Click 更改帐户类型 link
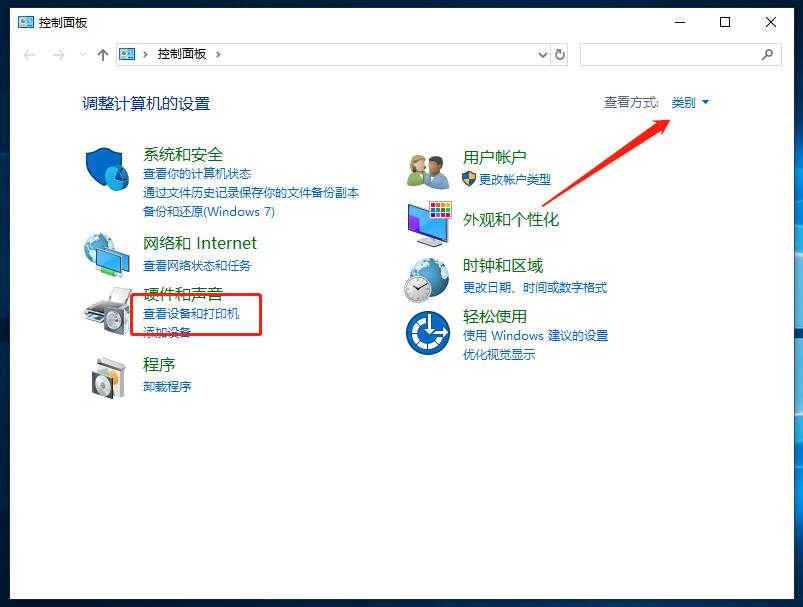Screen dimensions: 803x607 [x=515, y=179]
